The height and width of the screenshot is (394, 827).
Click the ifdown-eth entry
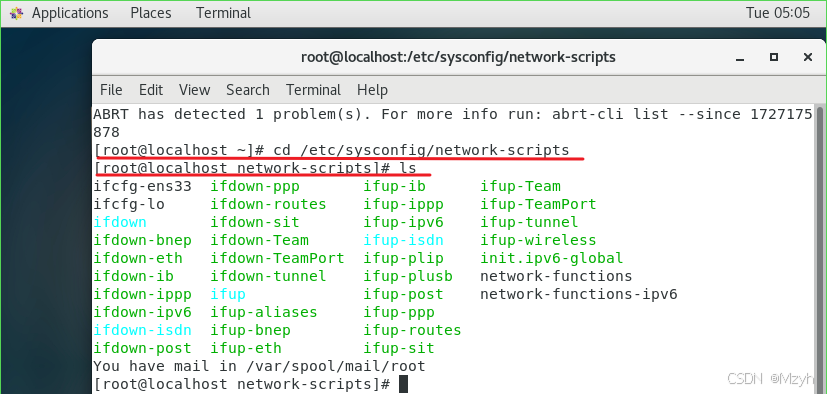(138, 258)
